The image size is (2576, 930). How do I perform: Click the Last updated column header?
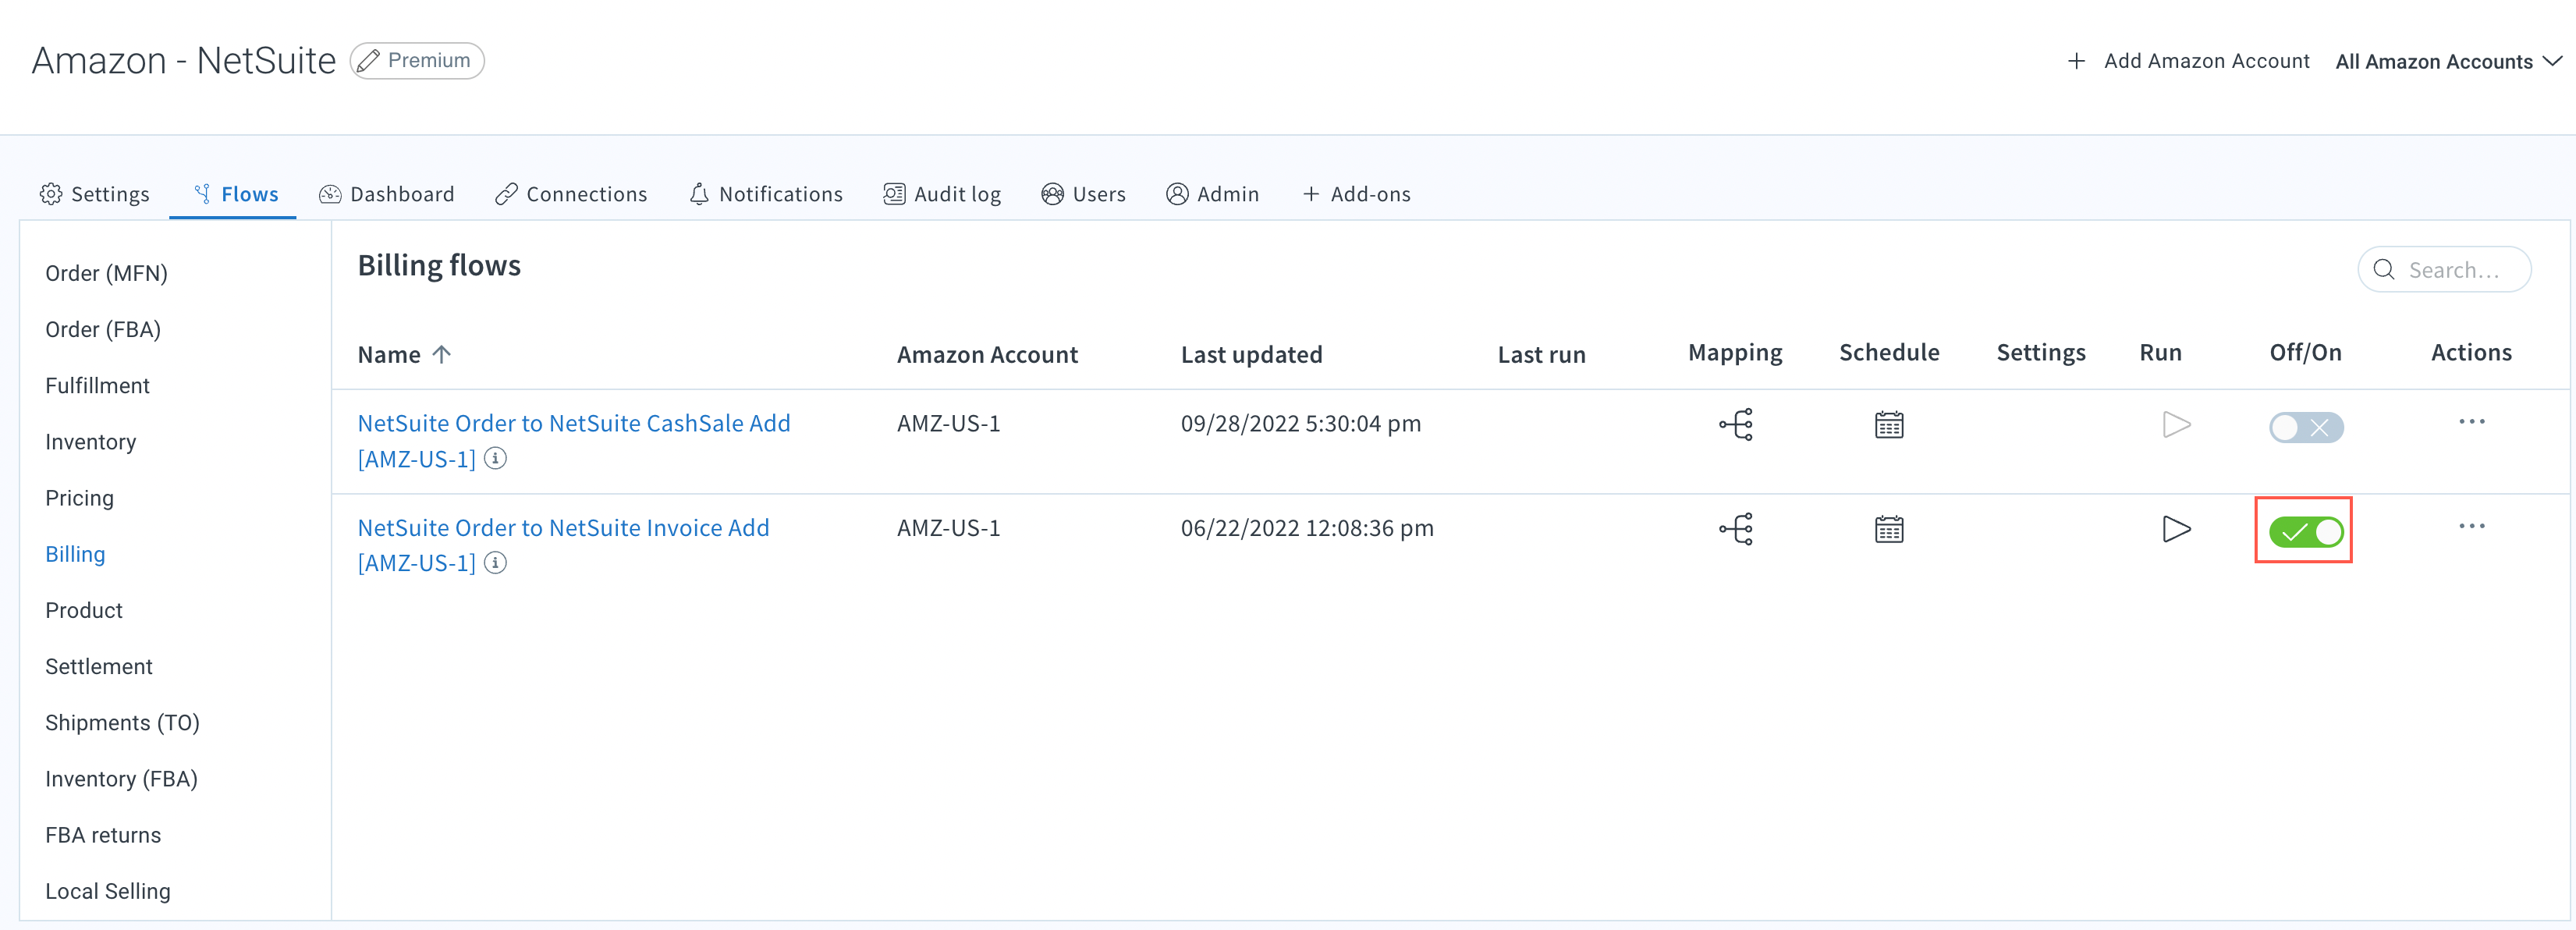pos(1251,355)
